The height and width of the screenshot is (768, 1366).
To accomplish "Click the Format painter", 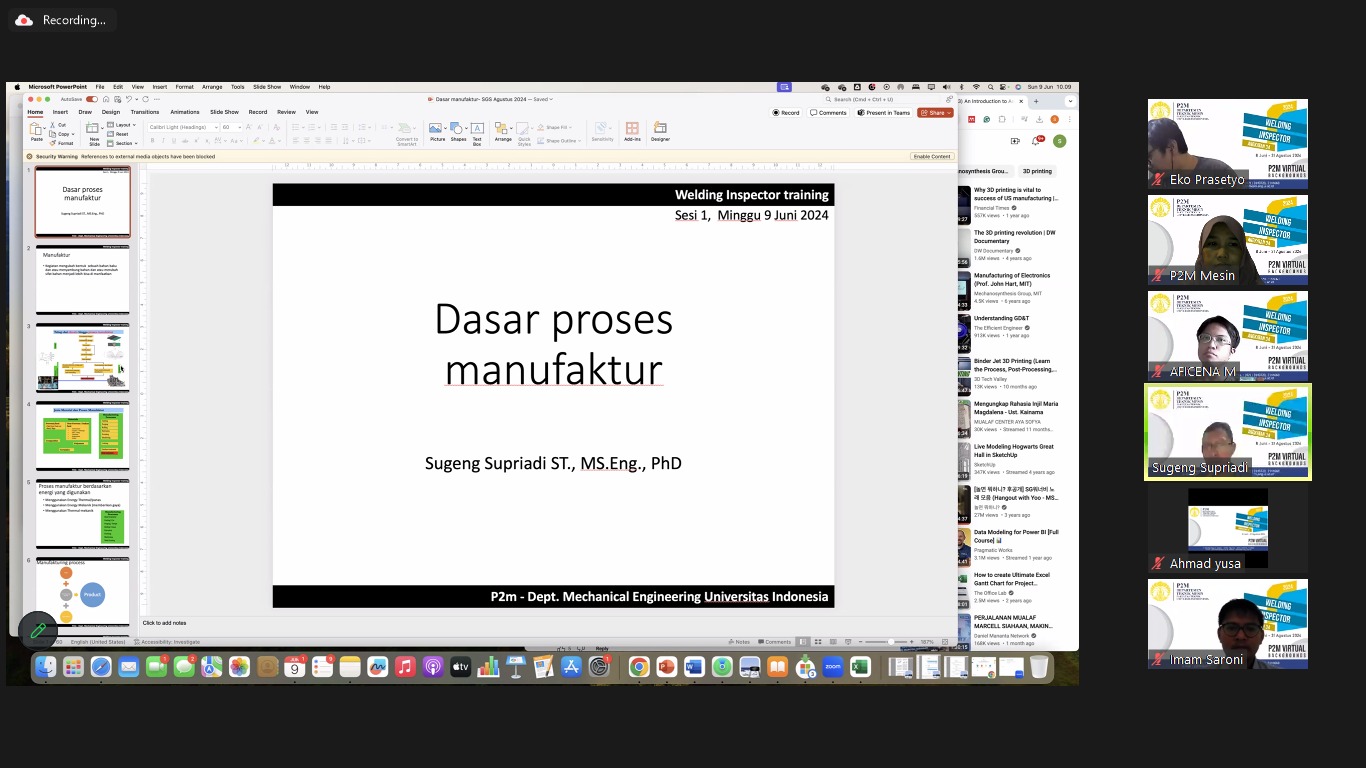I will [x=62, y=143].
